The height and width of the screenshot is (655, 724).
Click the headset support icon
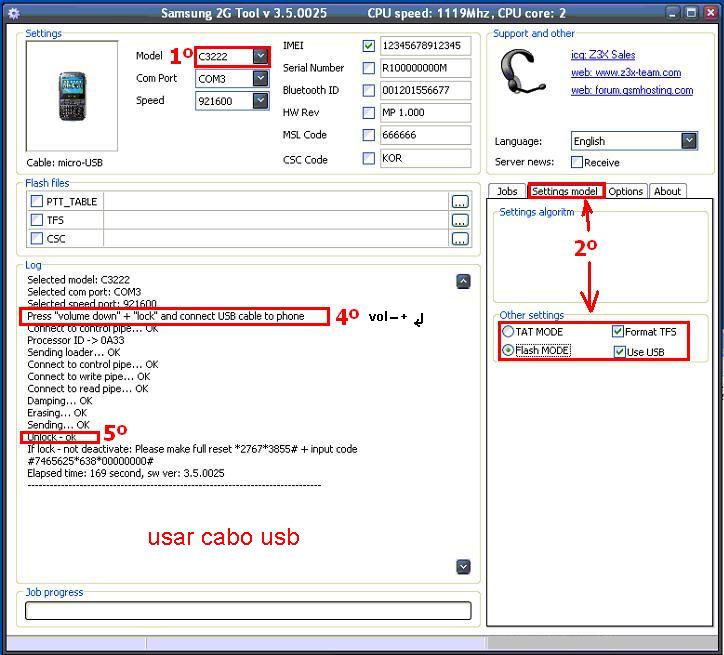523,72
